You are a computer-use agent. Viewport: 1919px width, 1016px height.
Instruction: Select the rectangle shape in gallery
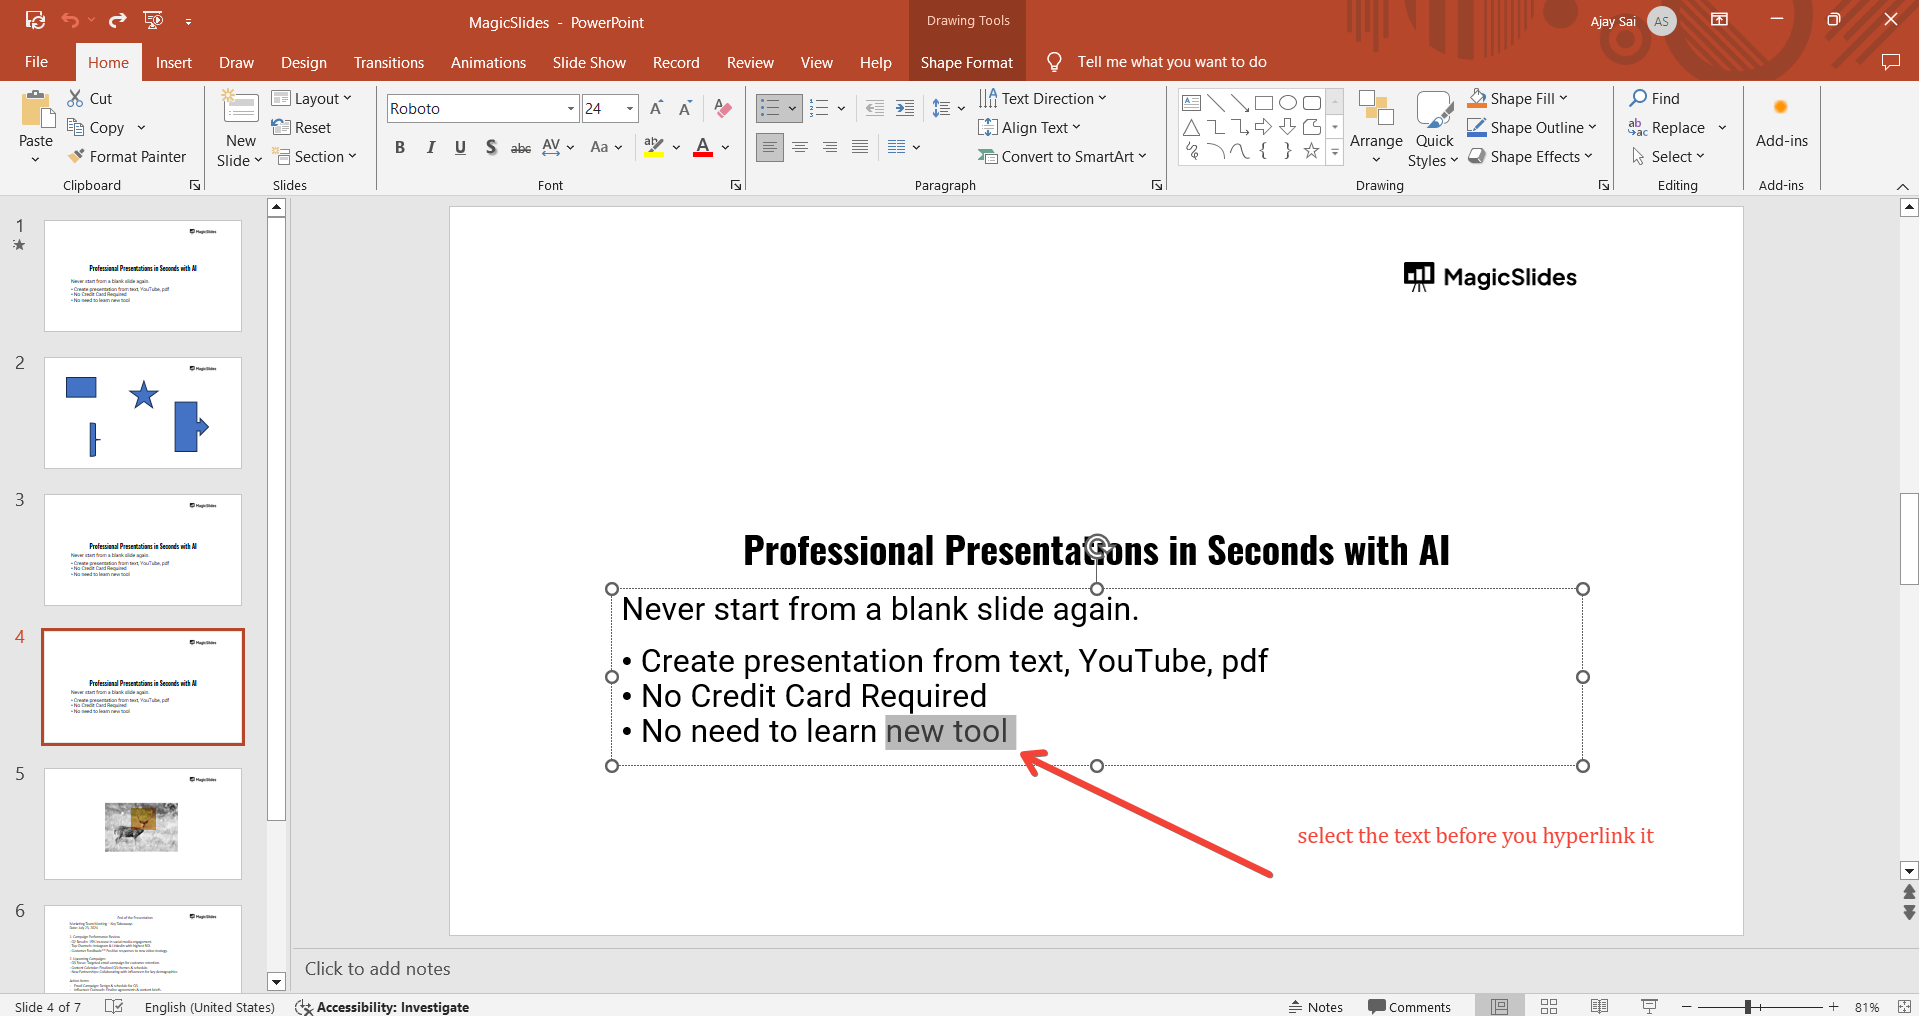(x=1264, y=102)
